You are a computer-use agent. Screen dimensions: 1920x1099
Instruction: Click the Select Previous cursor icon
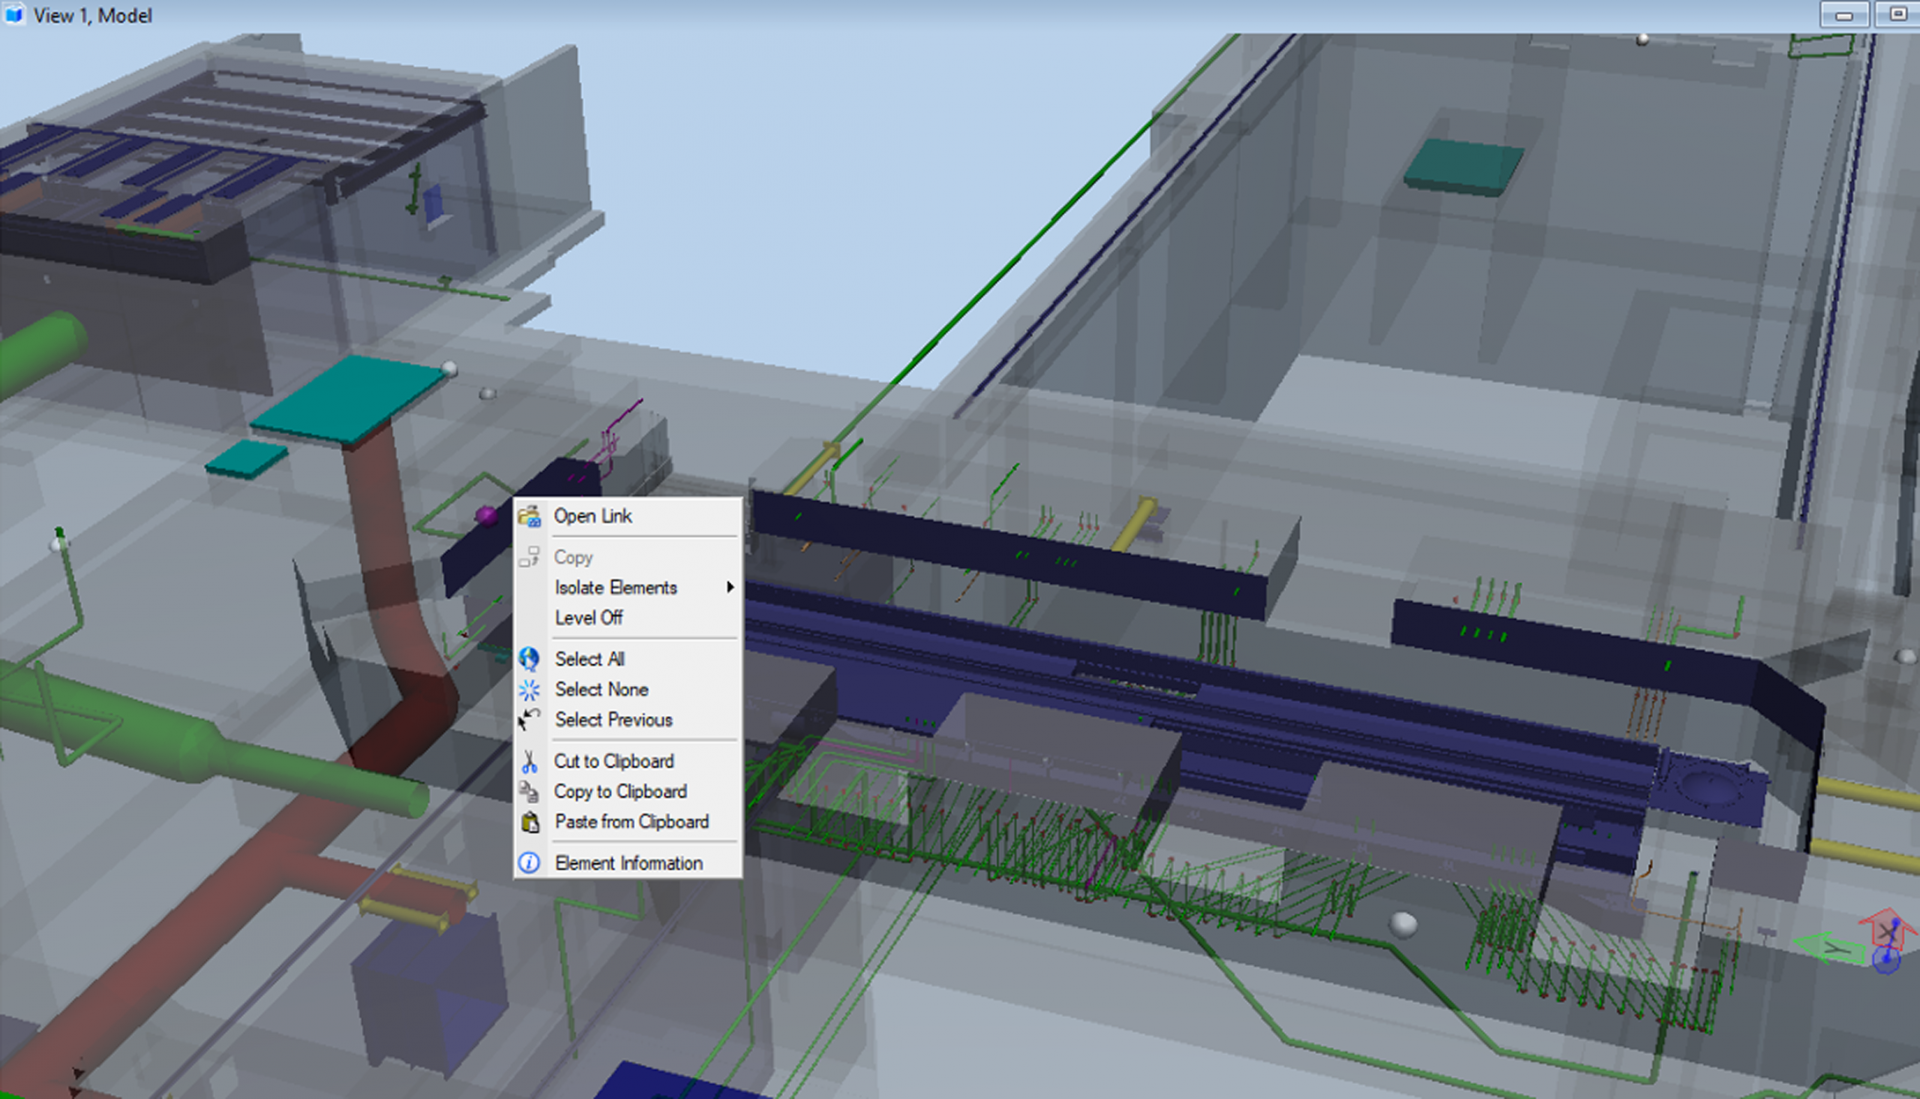click(x=529, y=720)
